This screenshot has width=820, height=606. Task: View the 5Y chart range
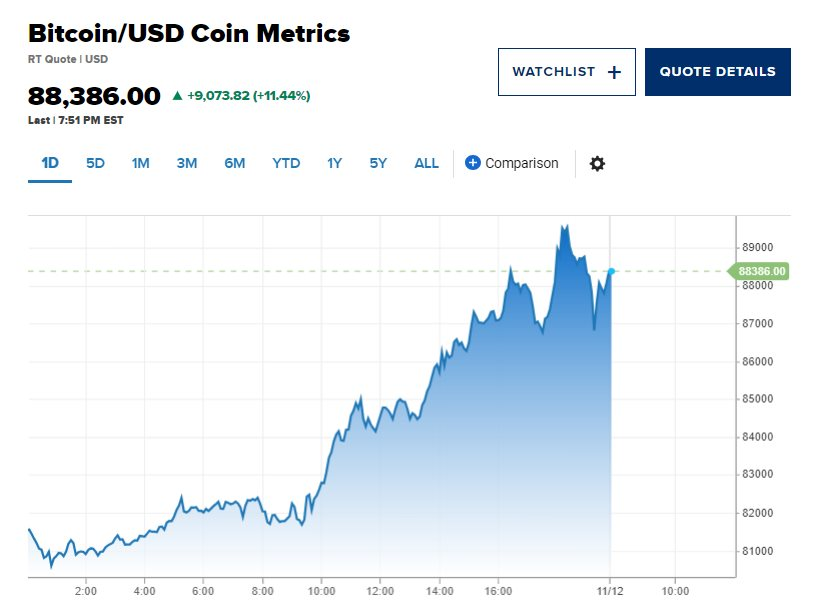(x=378, y=163)
